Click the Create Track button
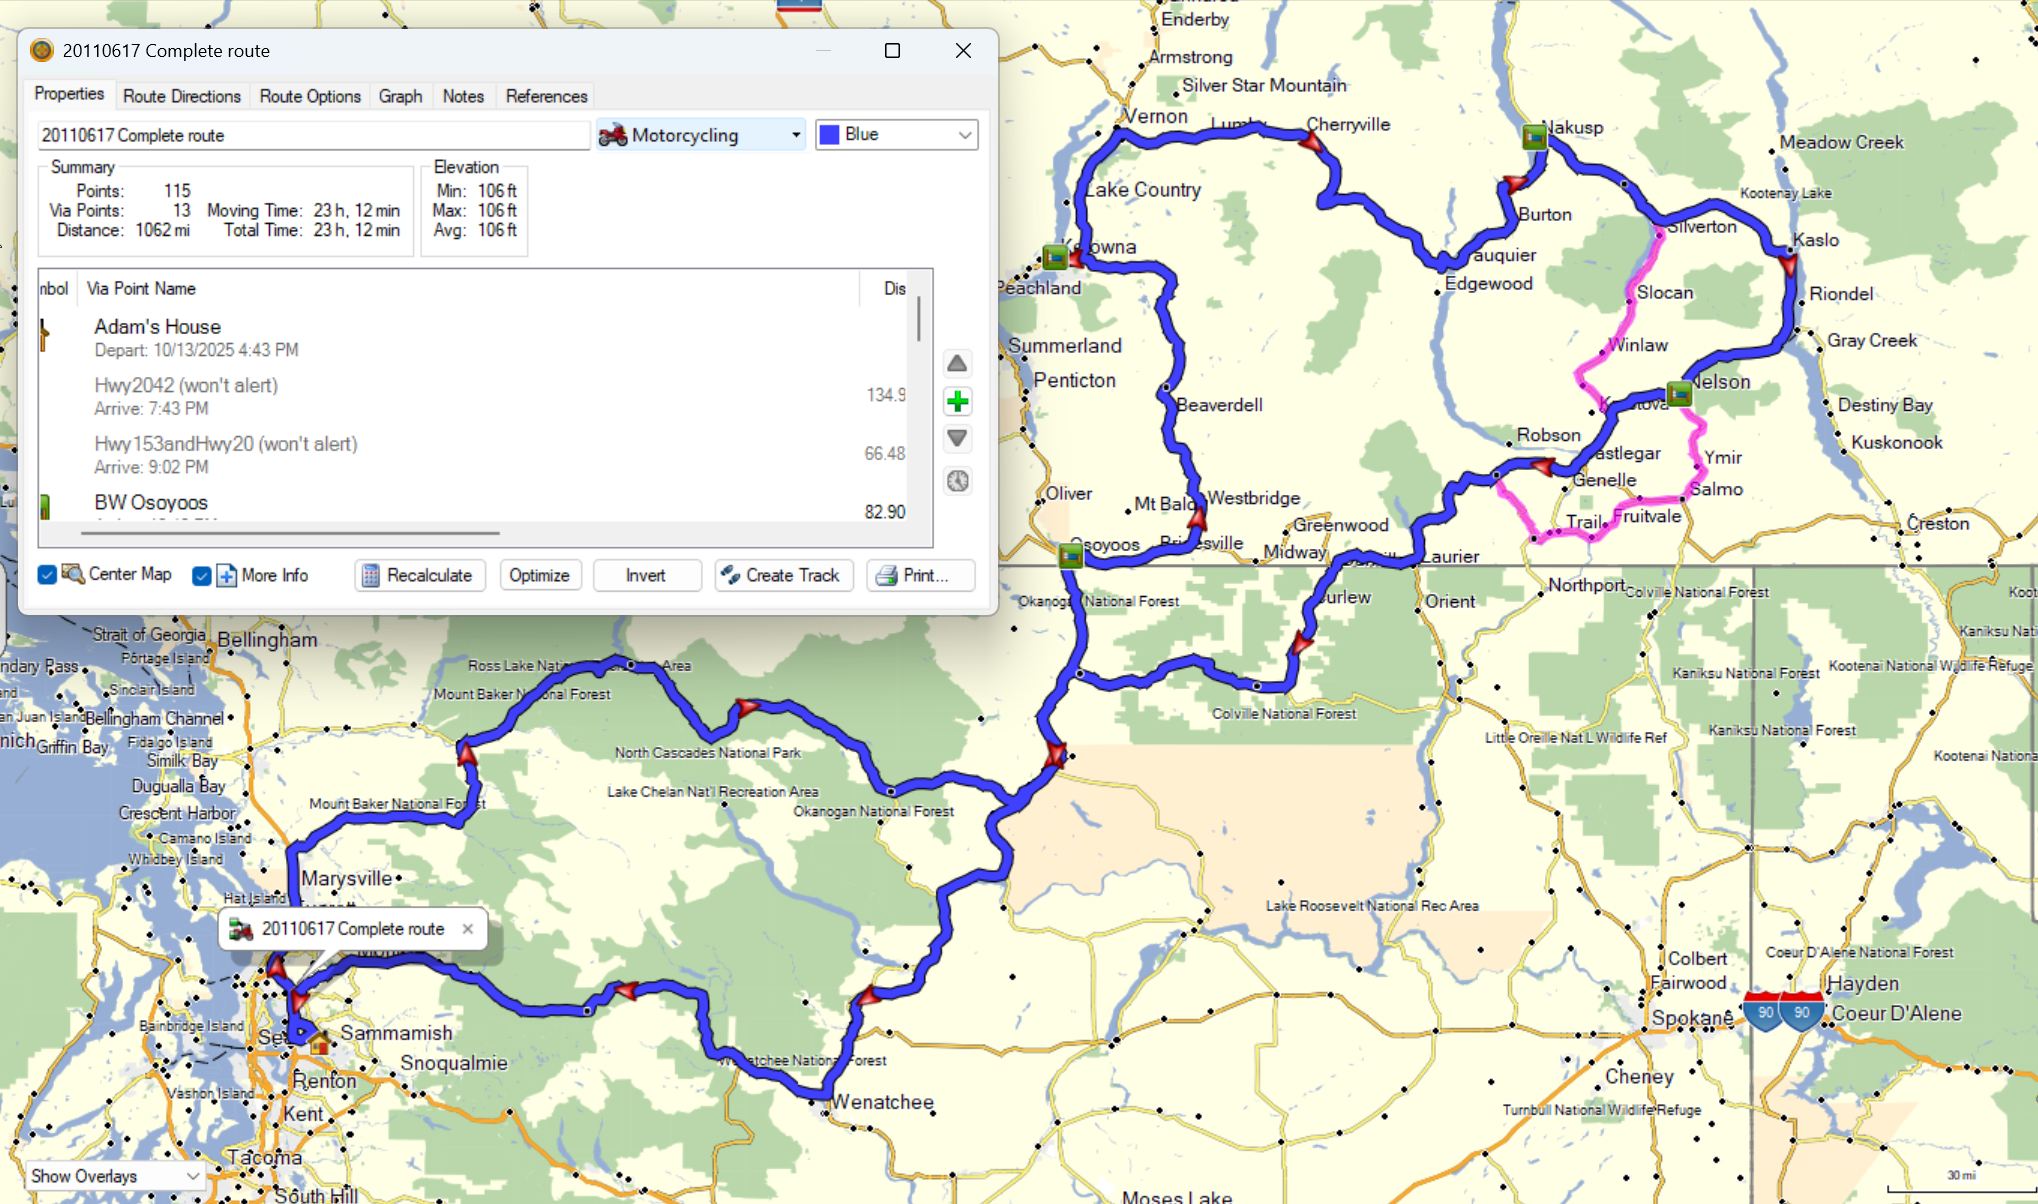This screenshot has width=2038, height=1204. (783, 575)
